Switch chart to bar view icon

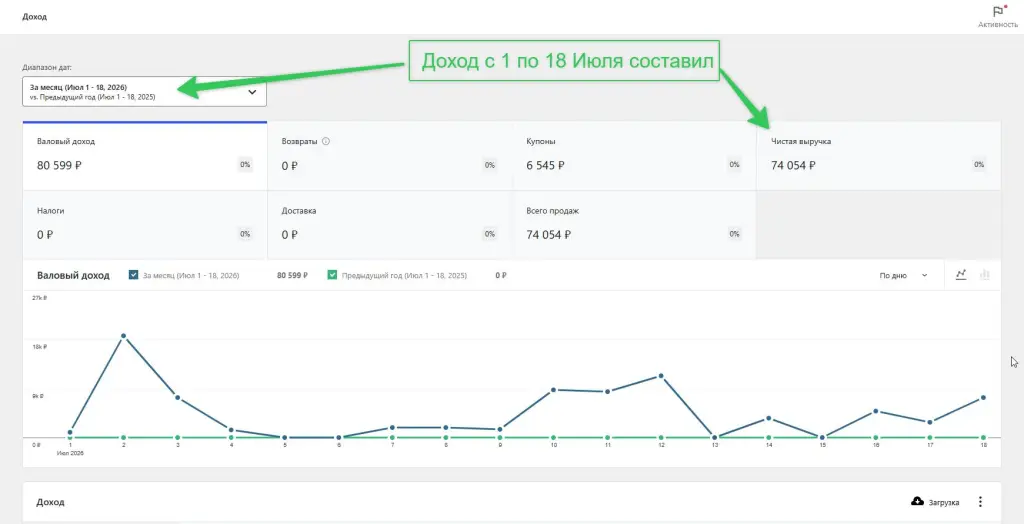click(x=984, y=275)
